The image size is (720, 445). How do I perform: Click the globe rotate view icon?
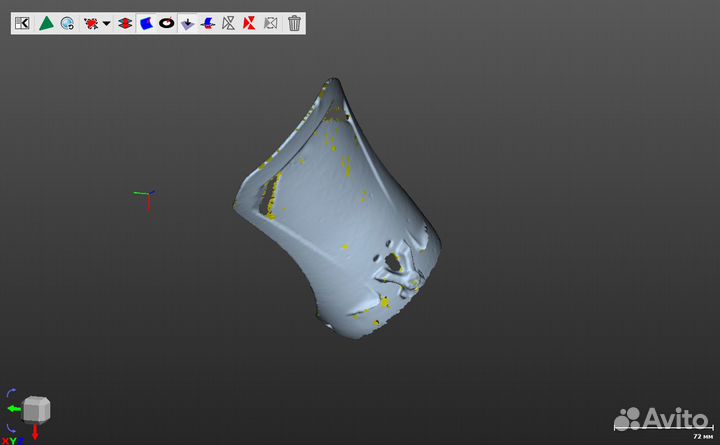(x=67, y=23)
